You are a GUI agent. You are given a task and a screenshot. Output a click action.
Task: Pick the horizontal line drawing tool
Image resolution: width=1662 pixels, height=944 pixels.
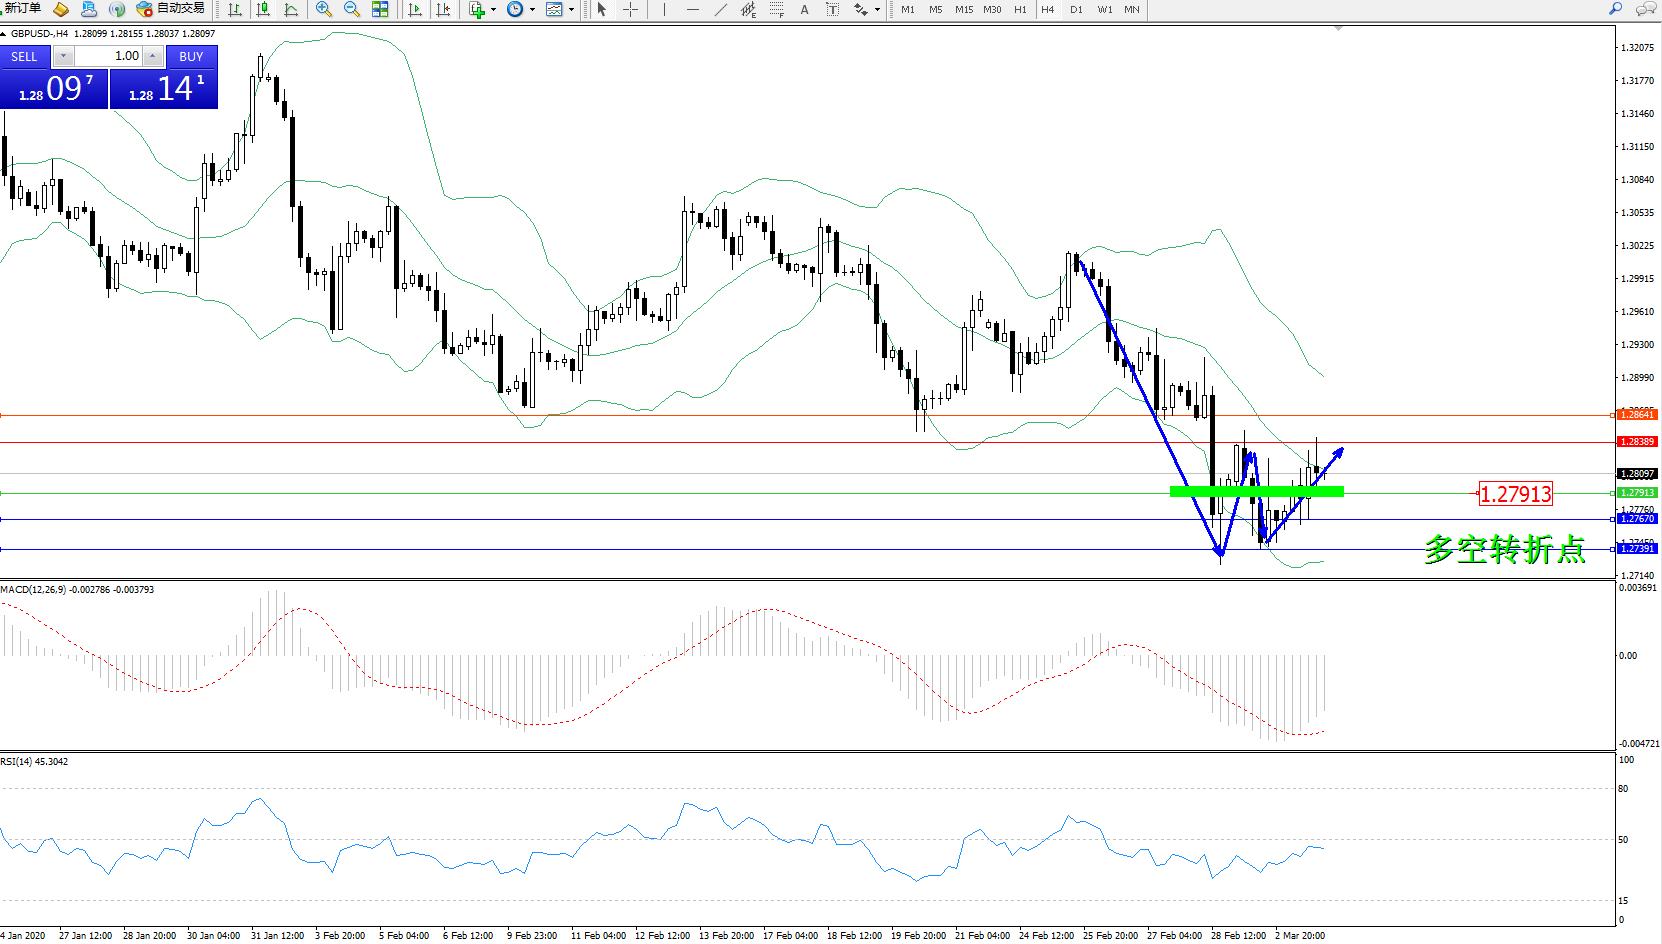click(x=692, y=9)
